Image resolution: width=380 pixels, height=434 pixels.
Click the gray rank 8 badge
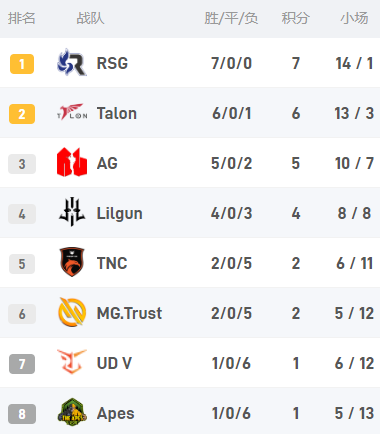22,414
